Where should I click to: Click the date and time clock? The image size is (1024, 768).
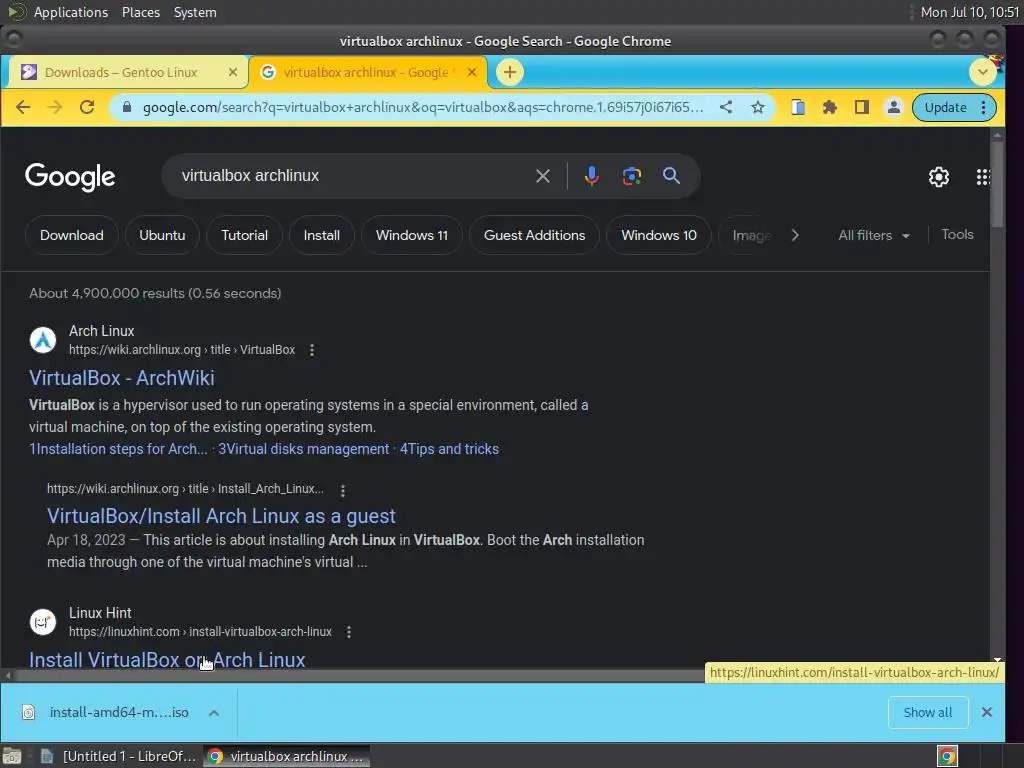[969, 12]
